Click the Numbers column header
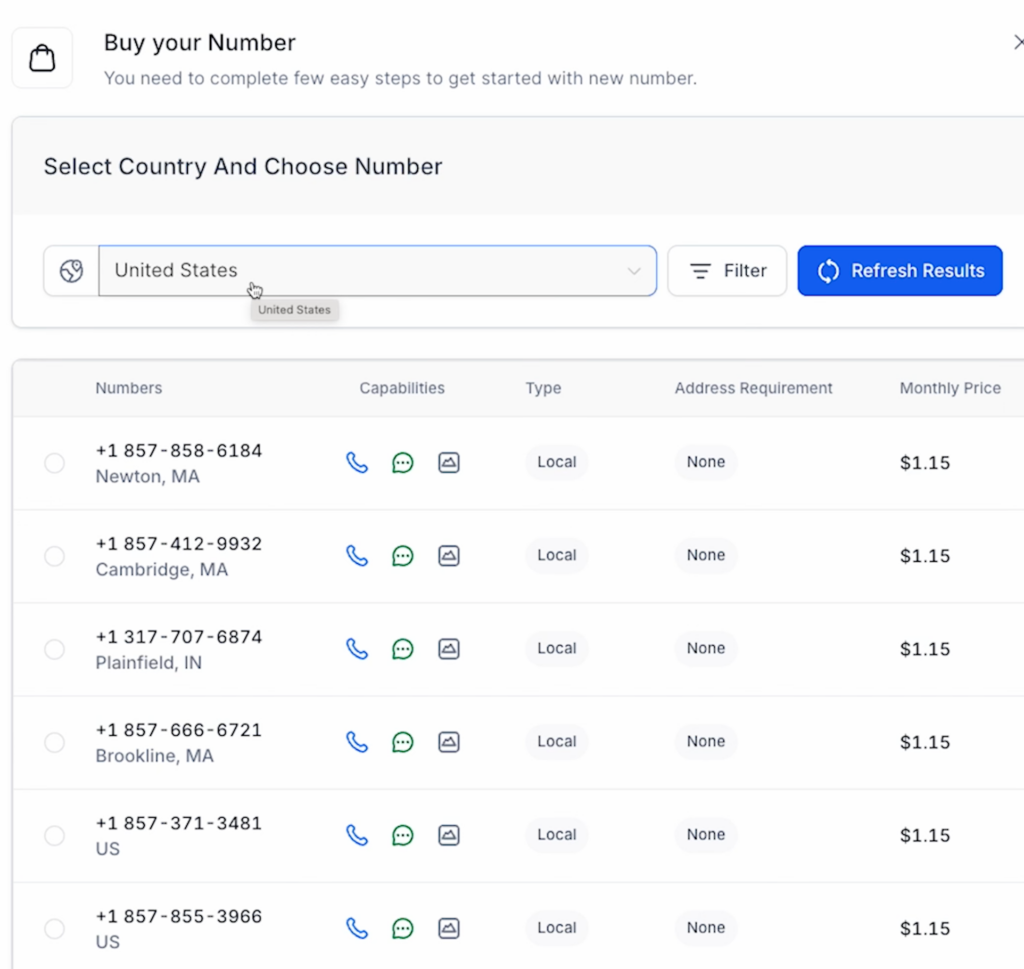The image size is (1024, 969). 128,388
